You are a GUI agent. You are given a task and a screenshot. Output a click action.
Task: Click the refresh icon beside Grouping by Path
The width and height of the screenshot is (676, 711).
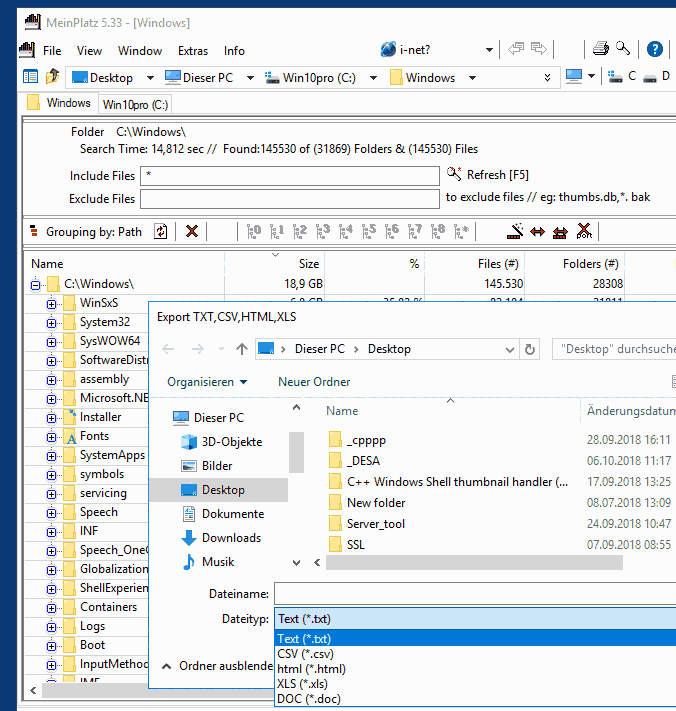click(x=160, y=232)
